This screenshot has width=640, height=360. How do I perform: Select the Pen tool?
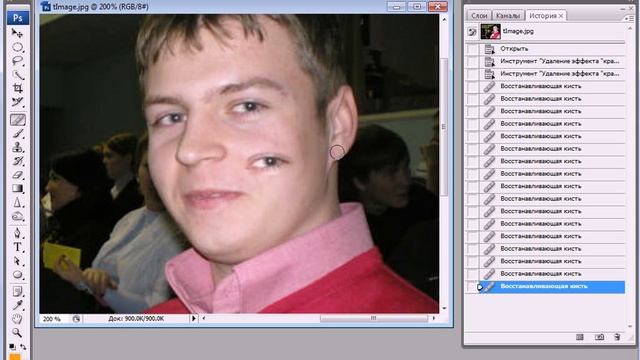click(x=18, y=233)
